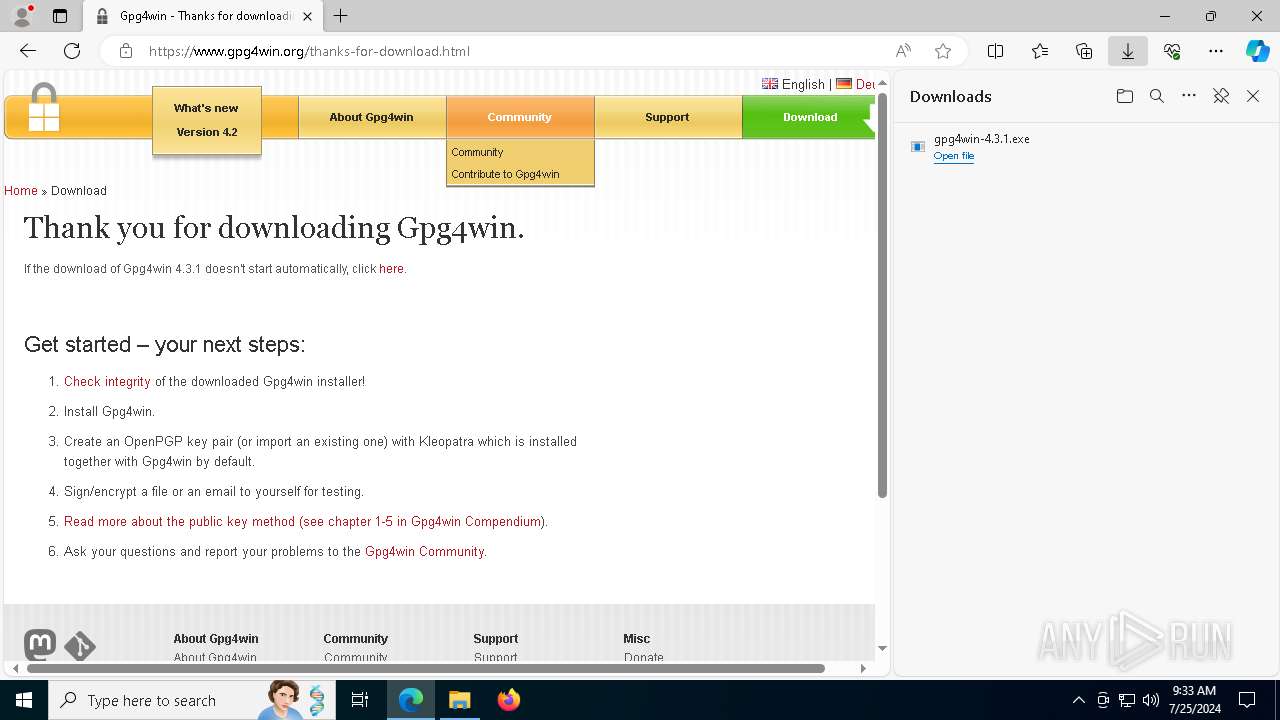Click the Gpg4win padlock logo
The width and height of the screenshot is (1280, 720).
click(x=43, y=108)
